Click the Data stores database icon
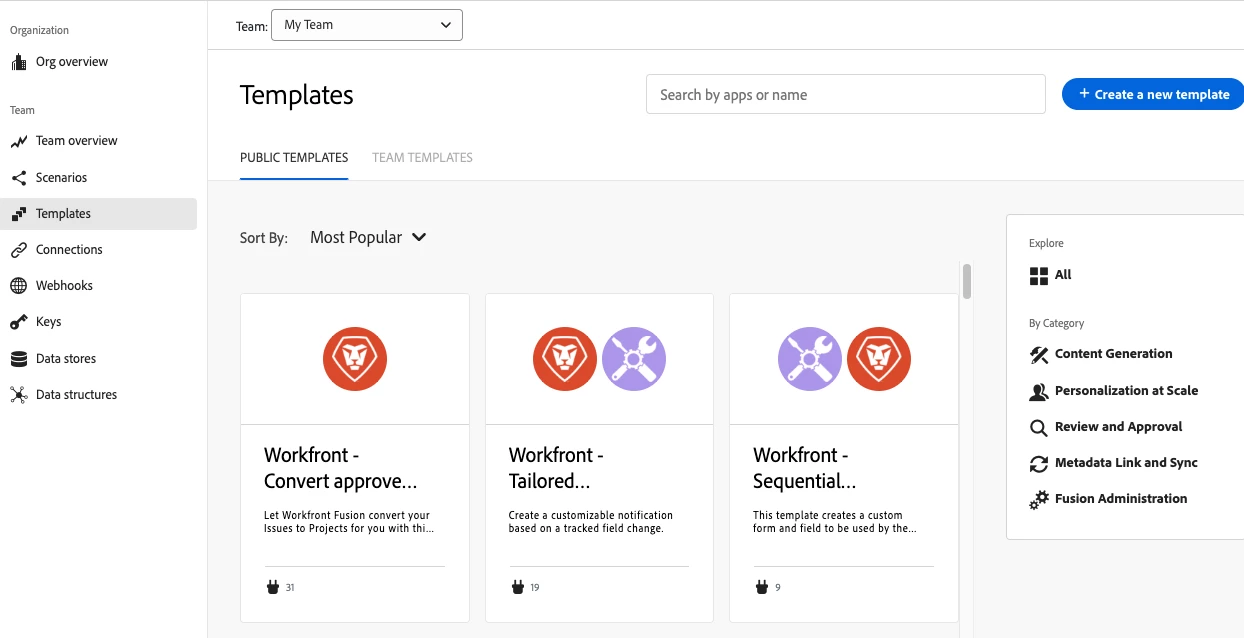1244x638 pixels. click(x=19, y=359)
